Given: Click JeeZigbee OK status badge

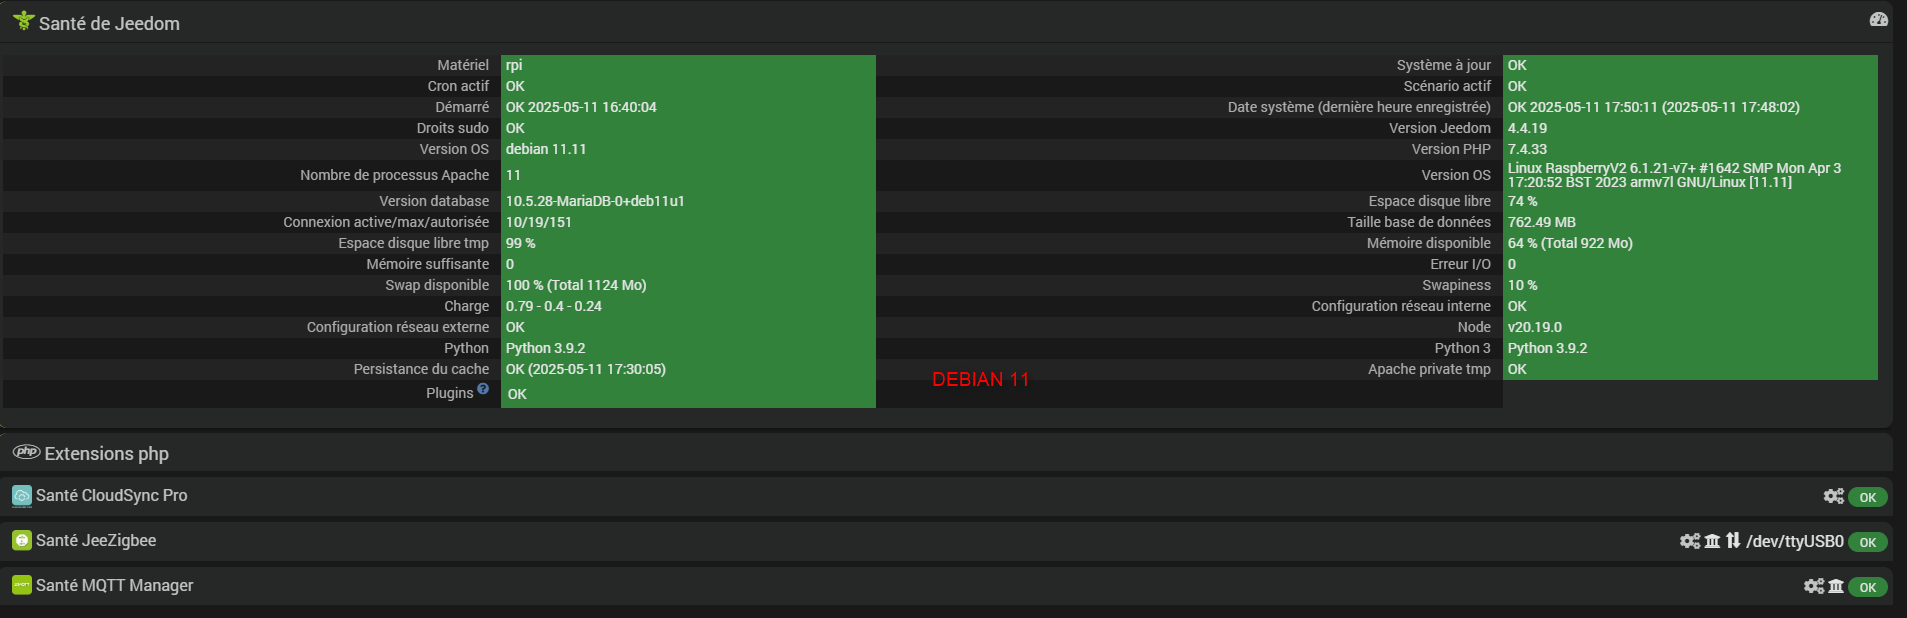Looking at the screenshot, I should [1867, 542].
